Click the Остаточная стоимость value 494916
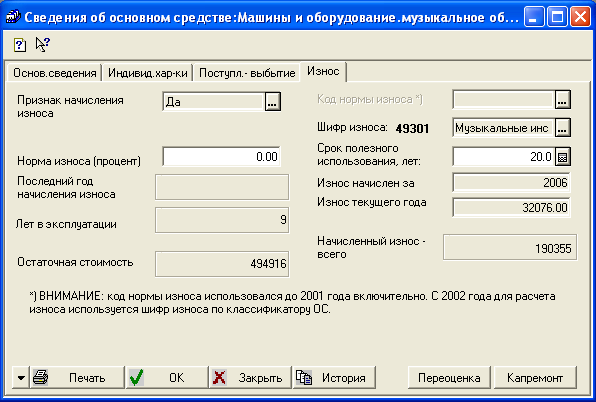The height and width of the screenshot is (402, 596). [x=222, y=264]
